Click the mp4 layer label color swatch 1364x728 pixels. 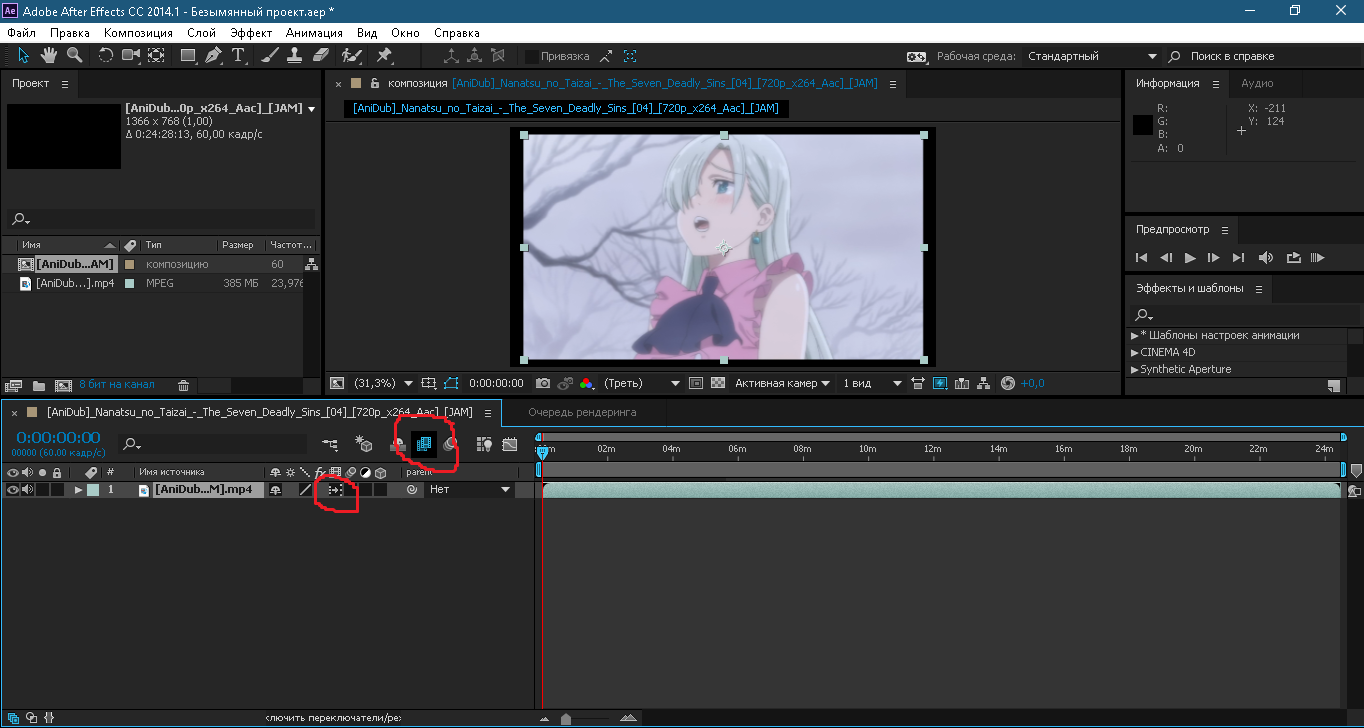tap(93, 490)
